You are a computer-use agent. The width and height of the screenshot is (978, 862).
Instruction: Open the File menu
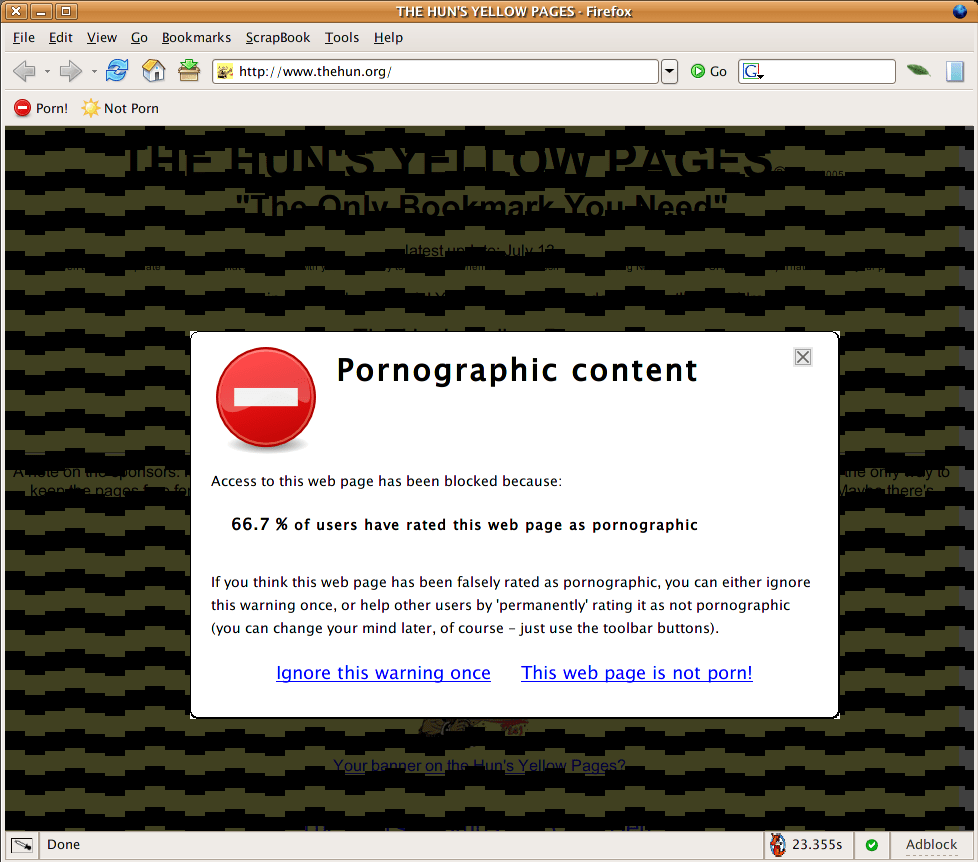[x=24, y=37]
